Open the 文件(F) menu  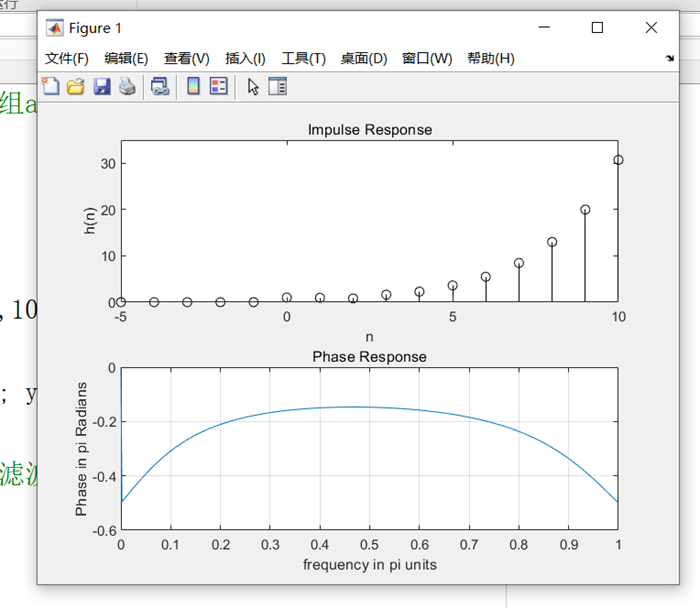(67, 58)
